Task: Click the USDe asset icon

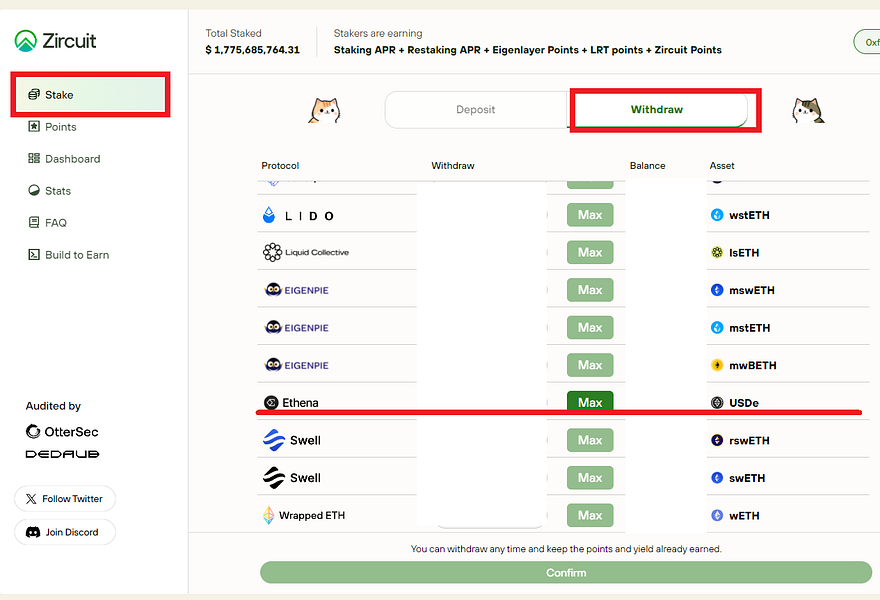Action: pos(717,402)
